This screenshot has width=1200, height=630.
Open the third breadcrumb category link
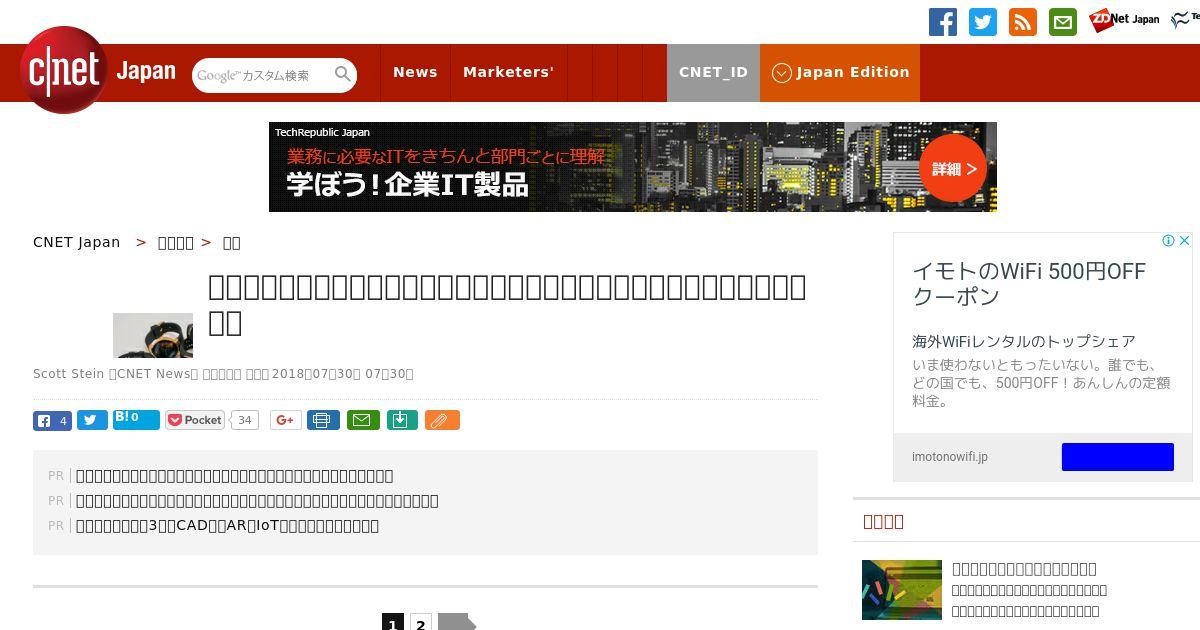pos(231,243)
